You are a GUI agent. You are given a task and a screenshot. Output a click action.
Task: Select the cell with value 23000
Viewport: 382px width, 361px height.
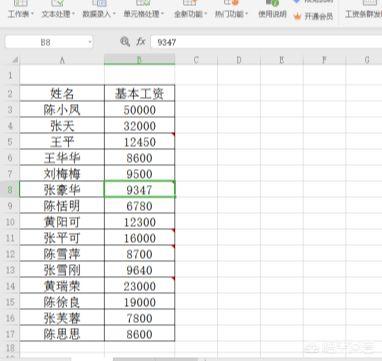click(x=140, y=285)
